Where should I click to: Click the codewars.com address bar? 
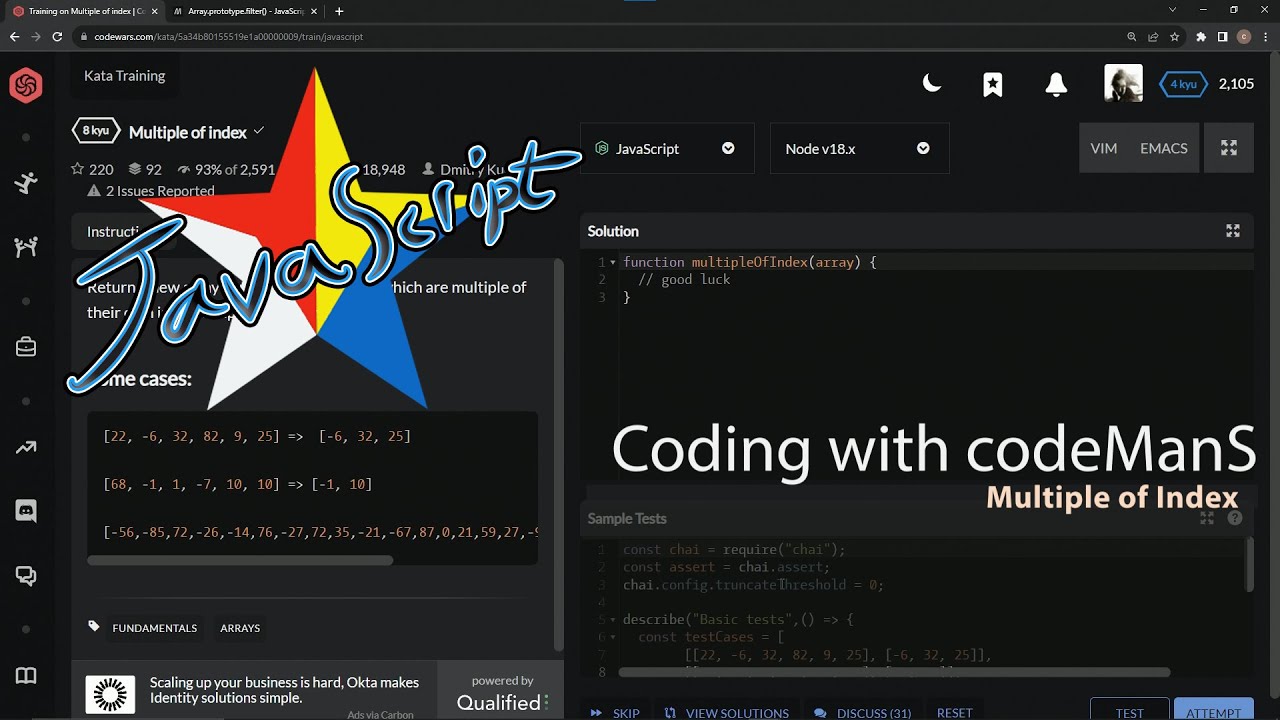point(600,36)
